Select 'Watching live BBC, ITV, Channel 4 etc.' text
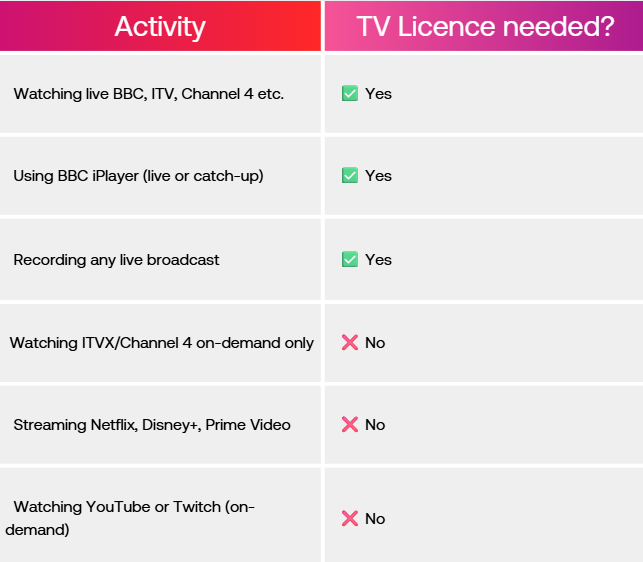 (149, 94)
